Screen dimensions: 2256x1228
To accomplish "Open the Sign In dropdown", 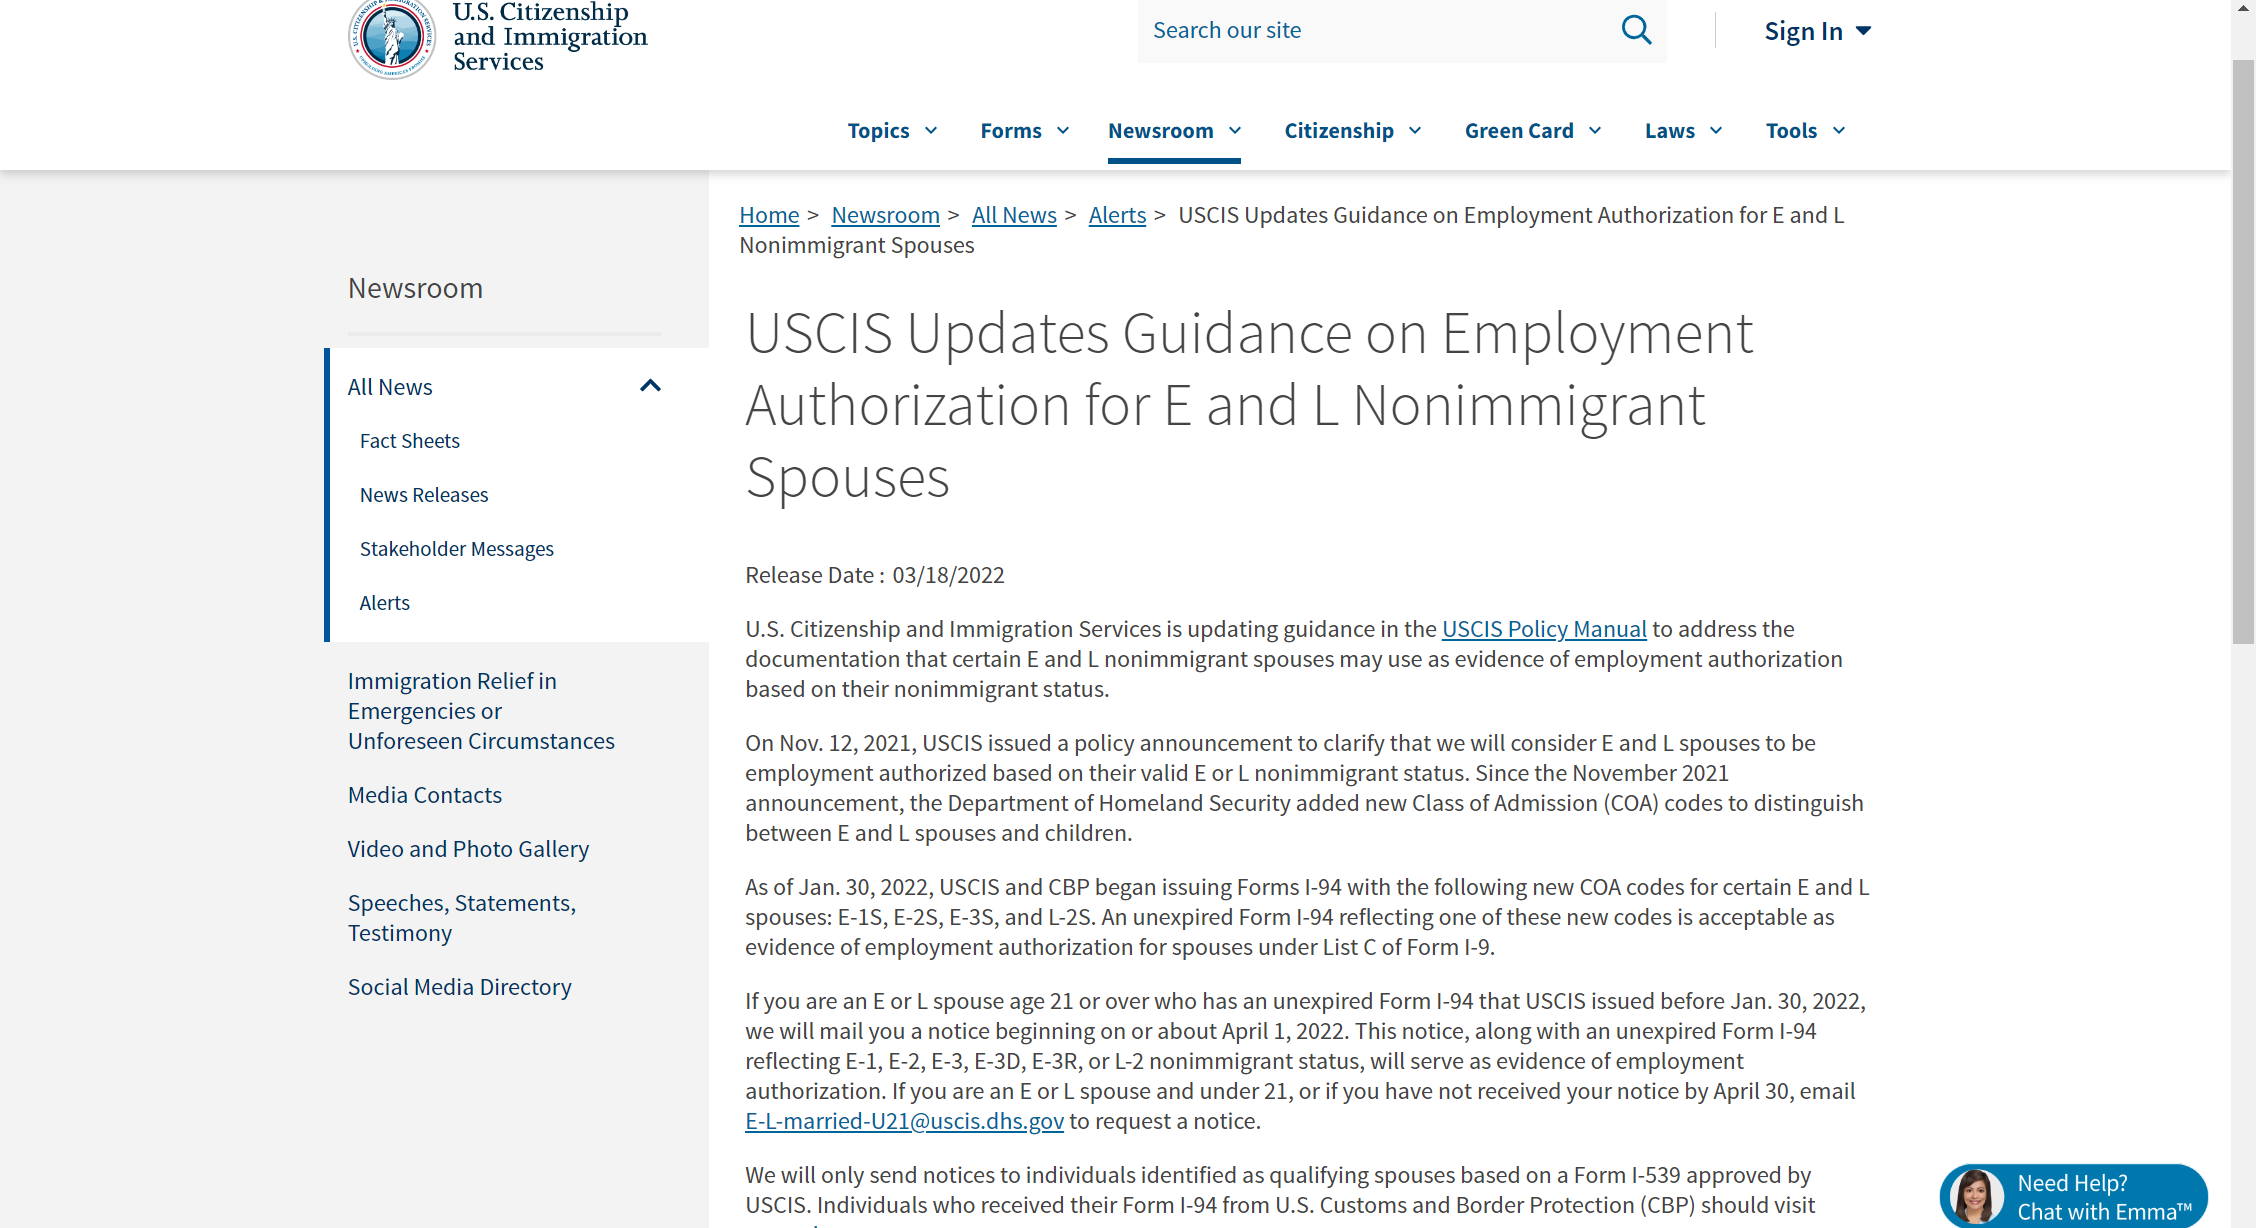I will [1817, 31].
